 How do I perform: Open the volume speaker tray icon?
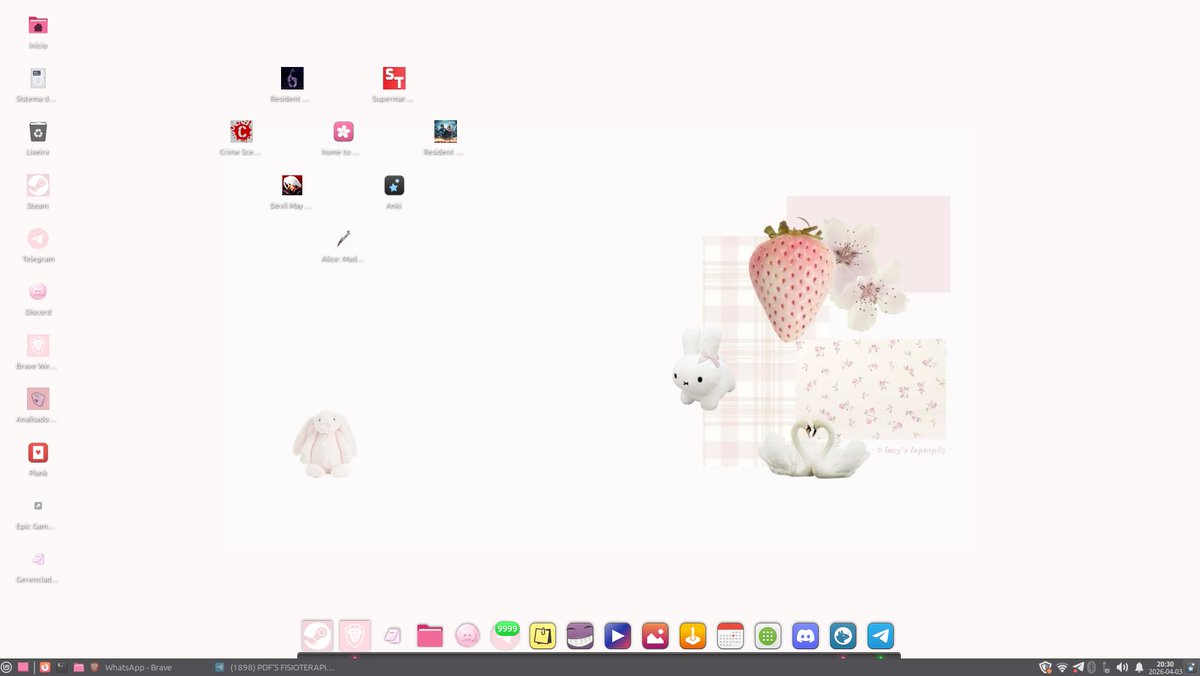[1122, 667]
